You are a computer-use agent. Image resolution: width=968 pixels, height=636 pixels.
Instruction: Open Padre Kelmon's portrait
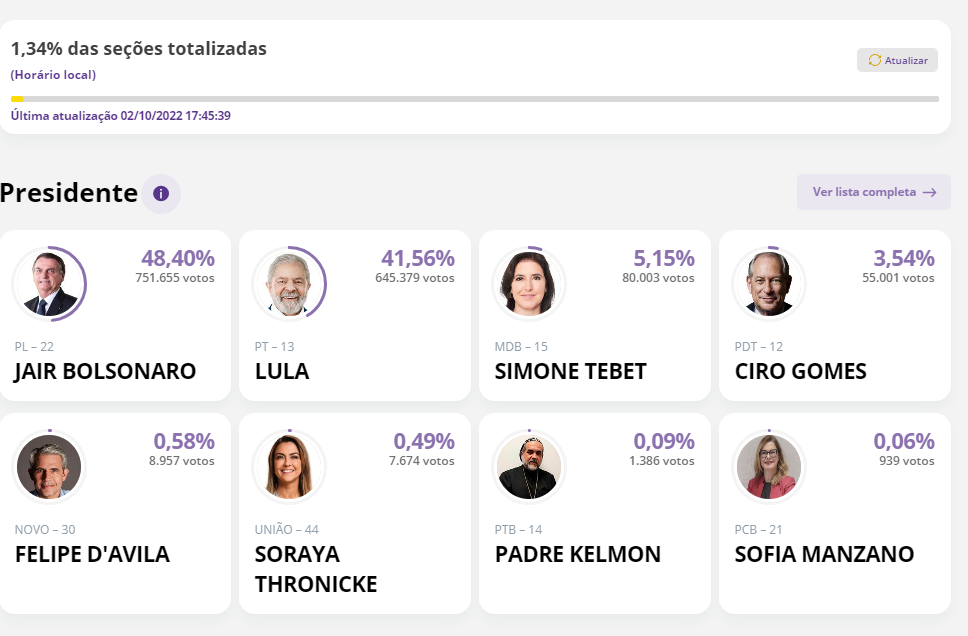click(x=529, y=467)
